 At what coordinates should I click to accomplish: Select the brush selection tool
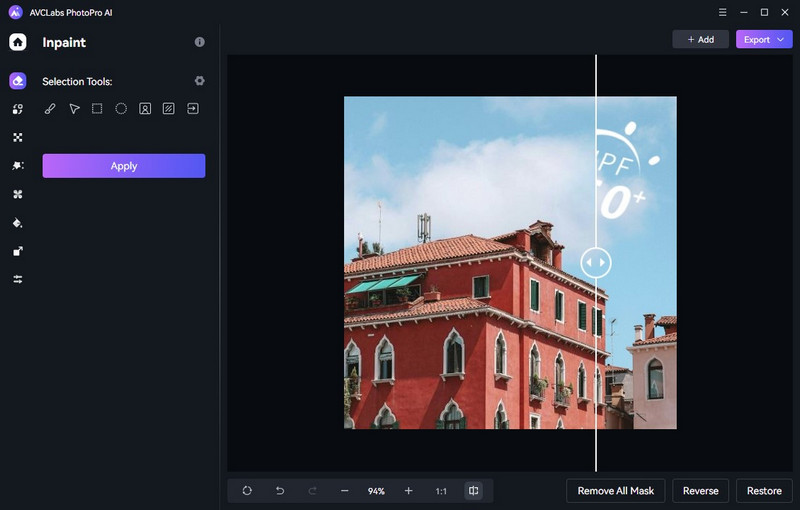point(50,109)
